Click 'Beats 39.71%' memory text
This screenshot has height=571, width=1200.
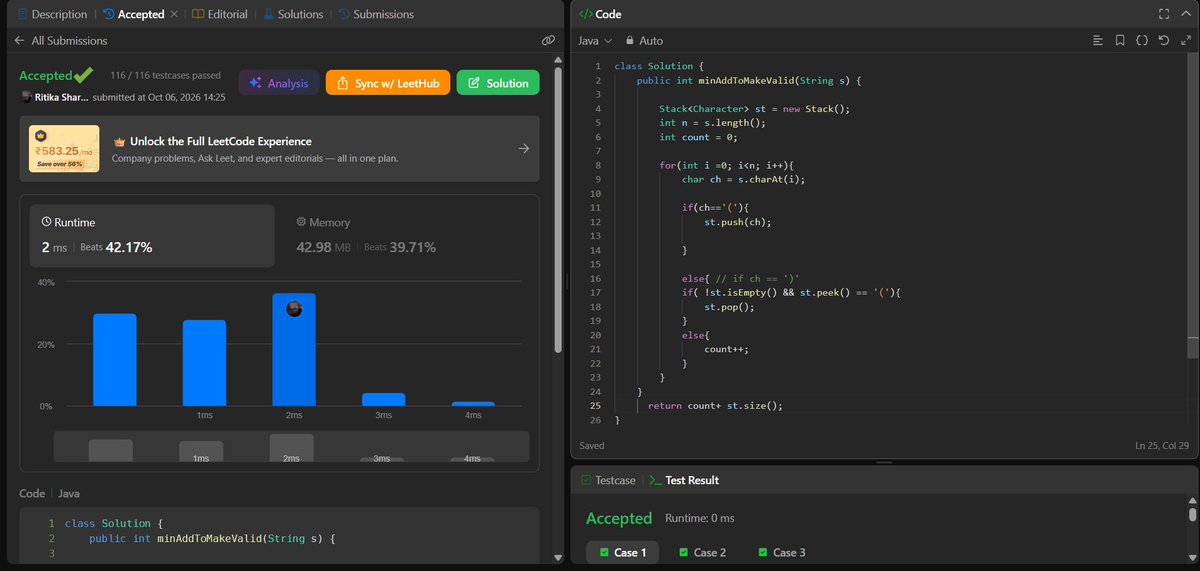400,247
